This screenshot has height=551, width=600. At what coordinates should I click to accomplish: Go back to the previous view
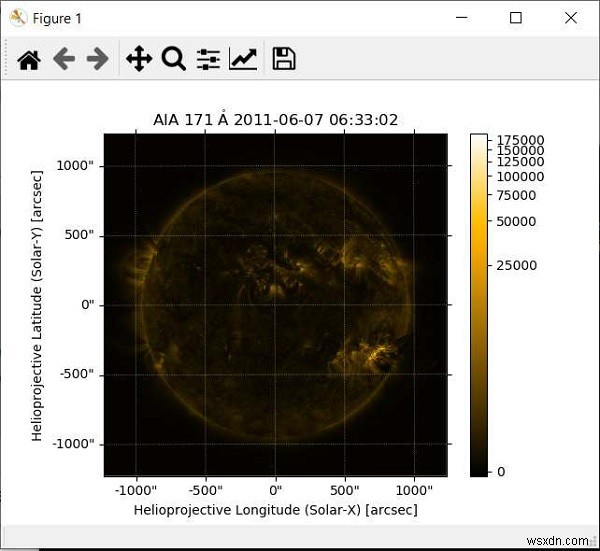[x=64, y=60]
